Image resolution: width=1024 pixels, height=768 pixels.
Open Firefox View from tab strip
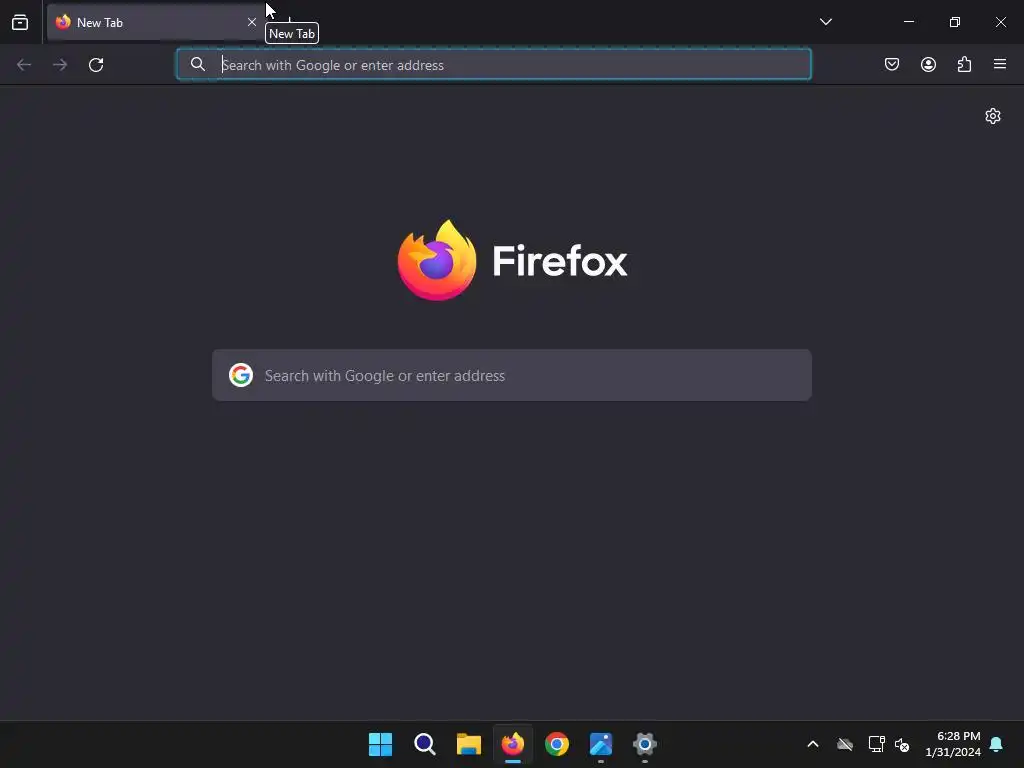(x=20, y=22)
